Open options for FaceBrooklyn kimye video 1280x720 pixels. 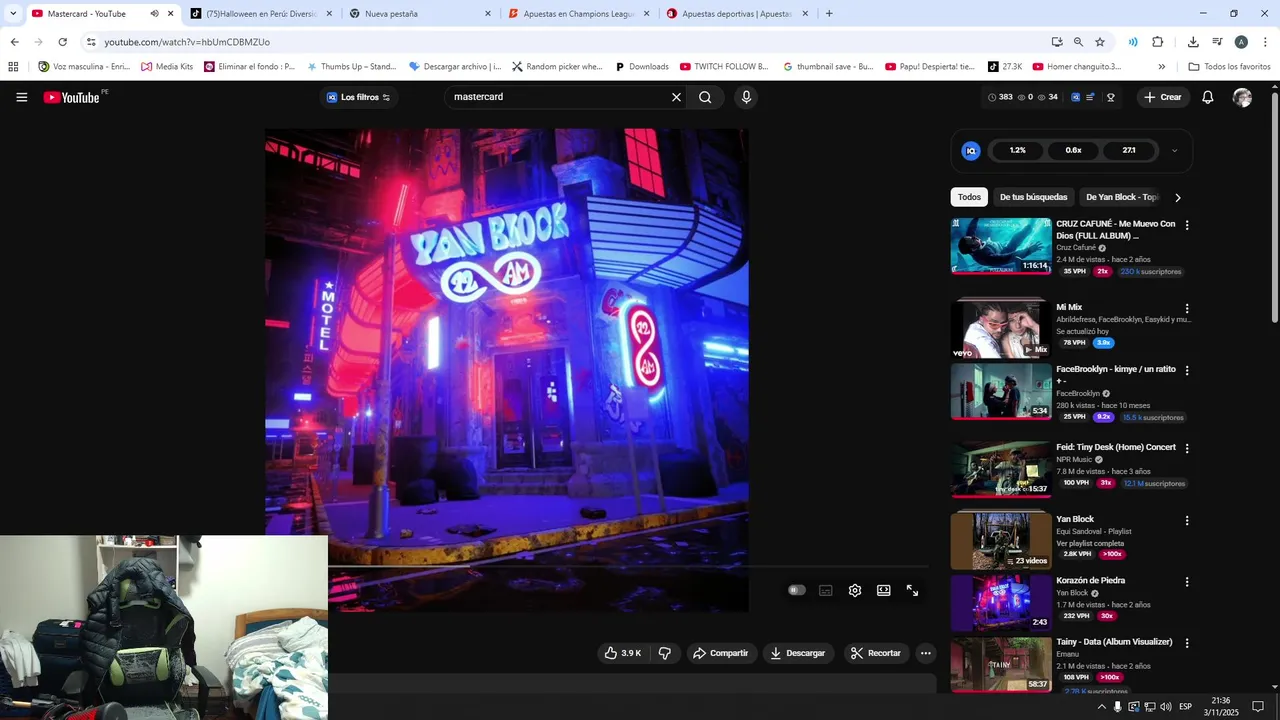click(x=1187, y=370)
